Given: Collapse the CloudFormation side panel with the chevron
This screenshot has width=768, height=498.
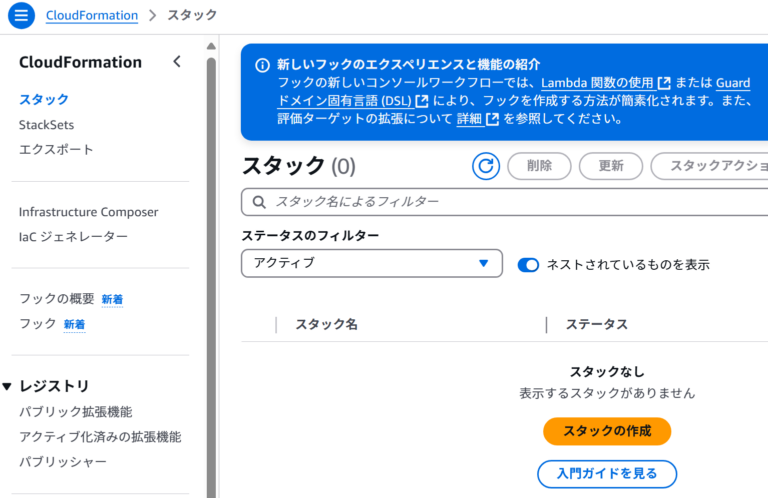Looking at the screenshot, I should point(177,62).
